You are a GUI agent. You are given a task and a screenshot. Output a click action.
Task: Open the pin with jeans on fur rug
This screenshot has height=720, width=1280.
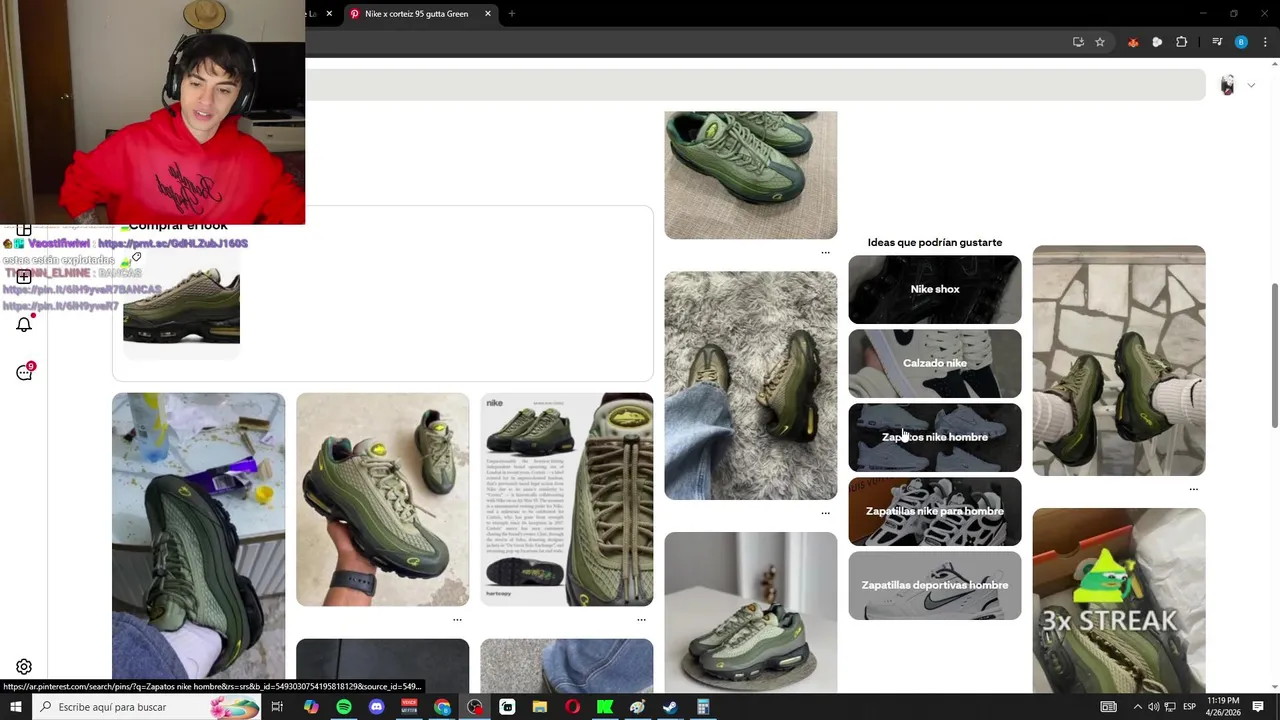pos(750,385)
